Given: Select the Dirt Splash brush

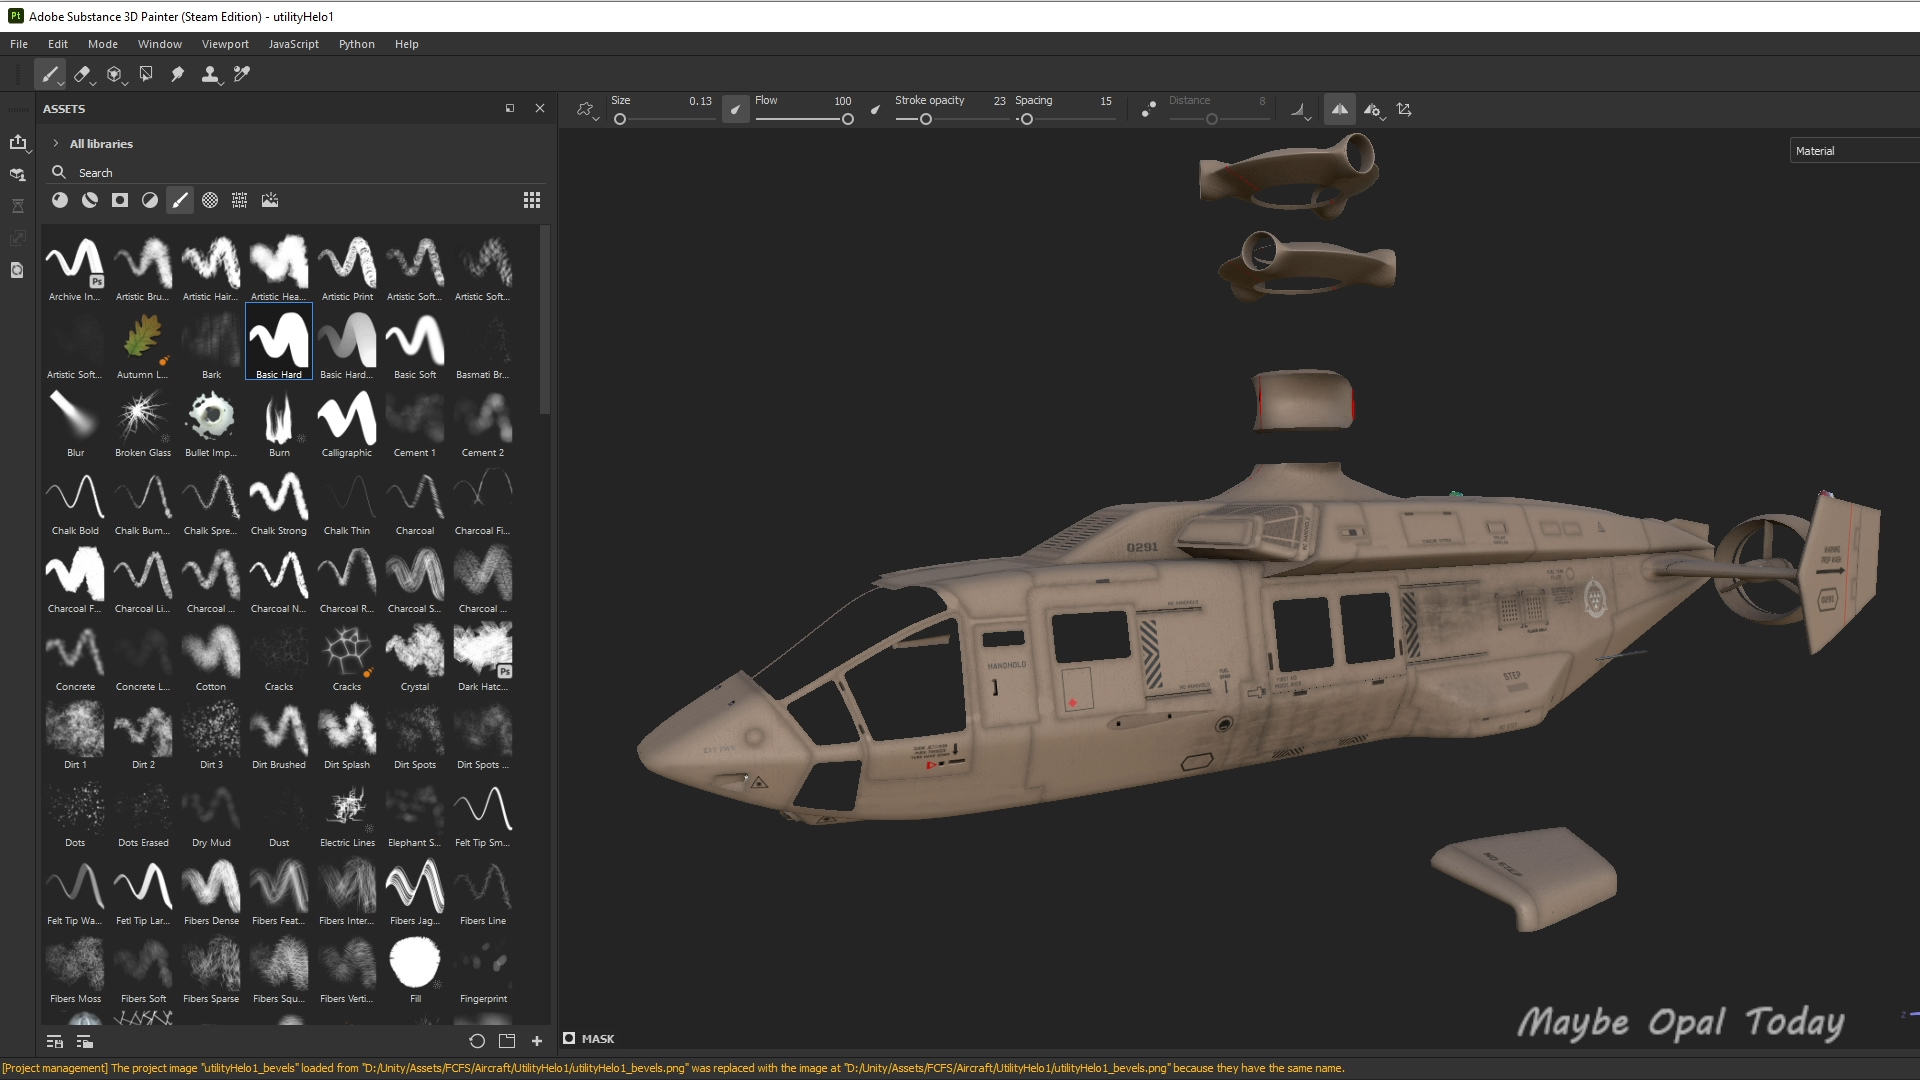Looking at the screenshot, I should (347, 732).
